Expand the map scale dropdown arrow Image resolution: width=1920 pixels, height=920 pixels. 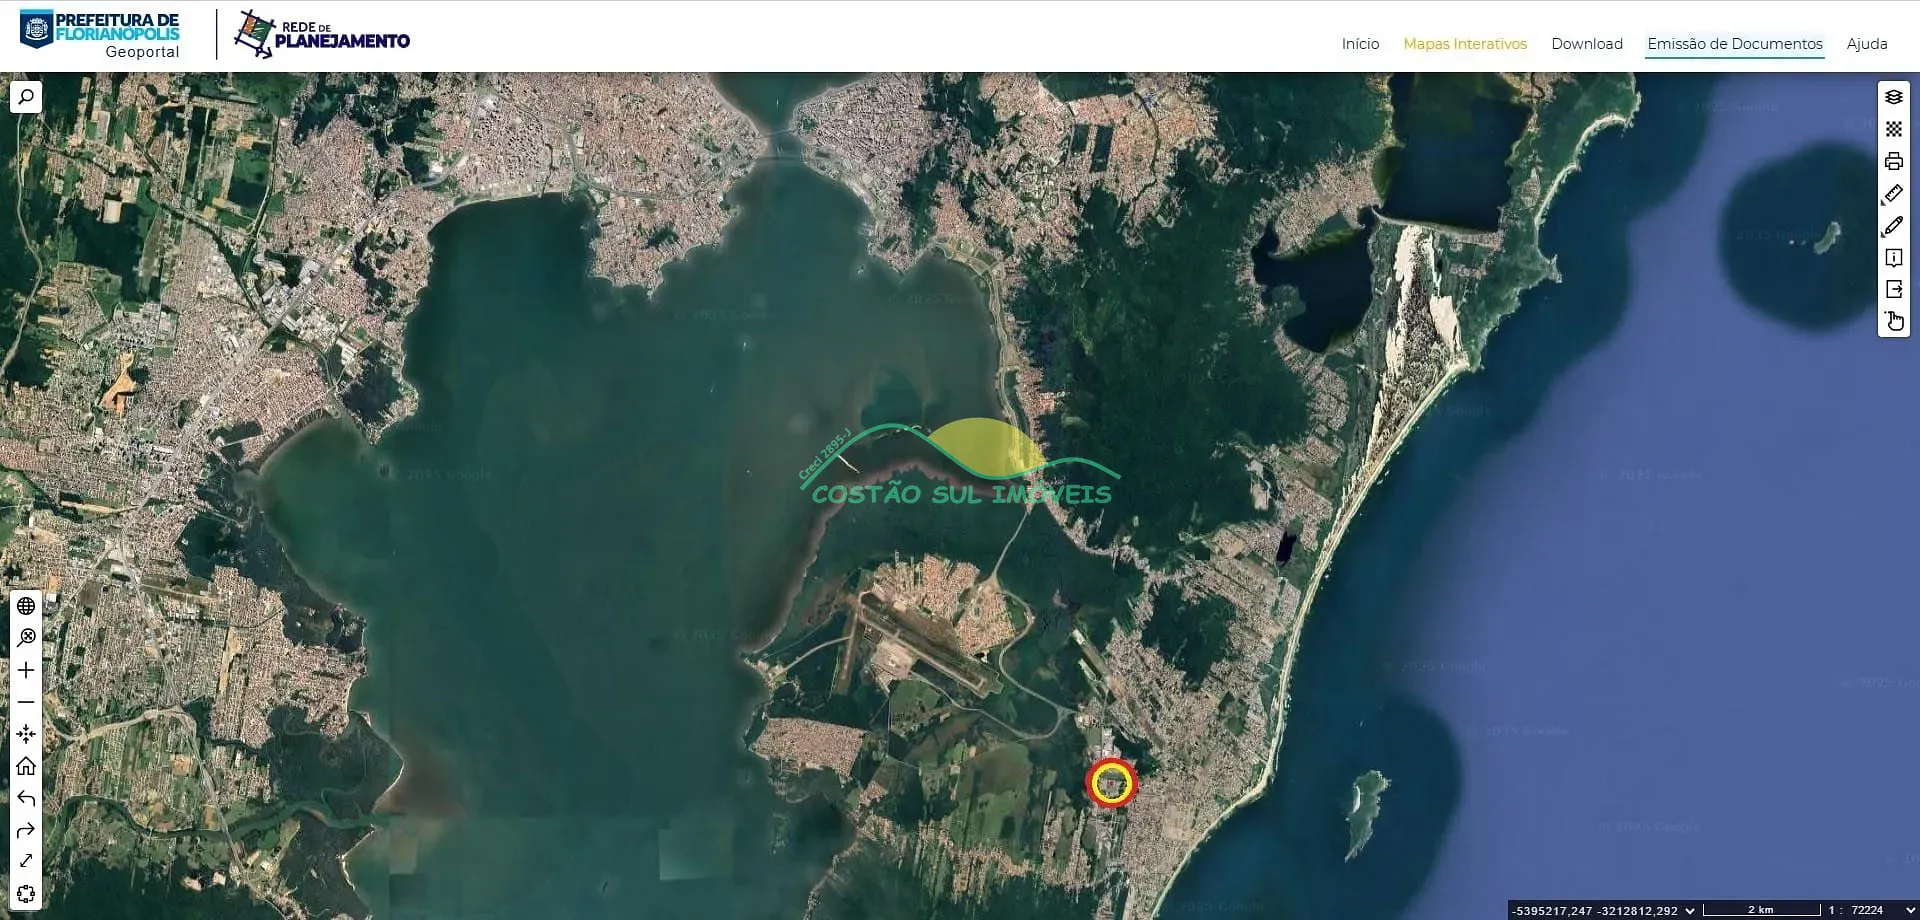point(1910,910)
